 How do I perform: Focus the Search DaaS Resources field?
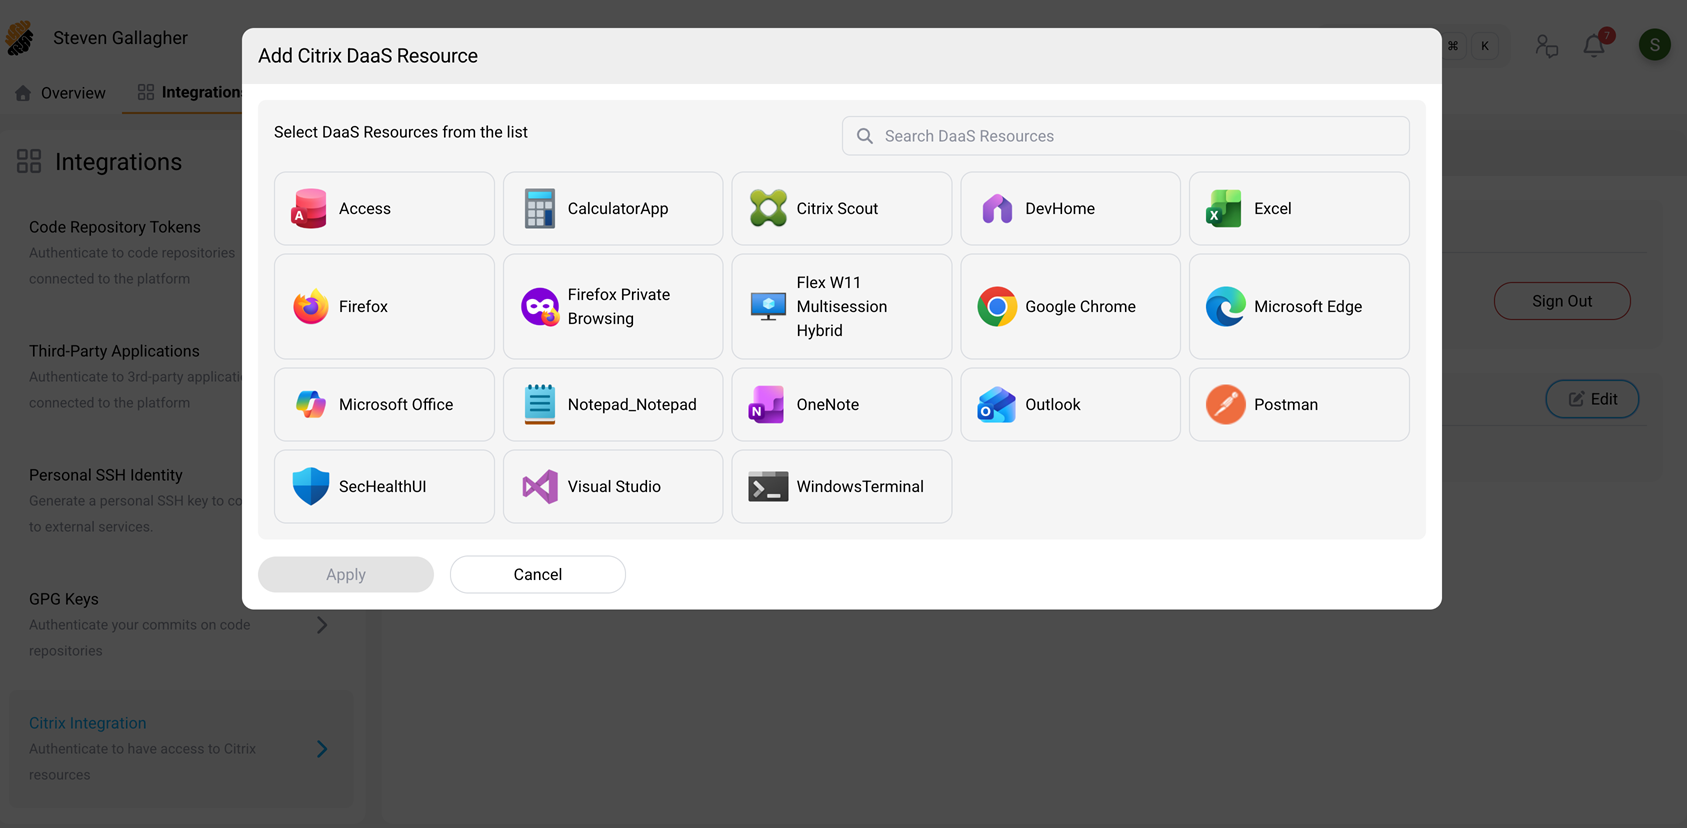pos(1126,136)
